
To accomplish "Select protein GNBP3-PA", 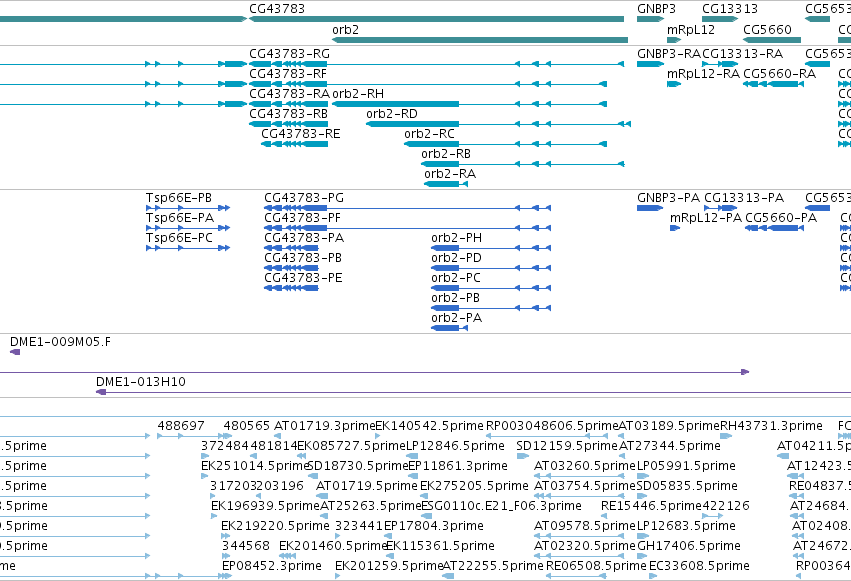I will 669,198.
